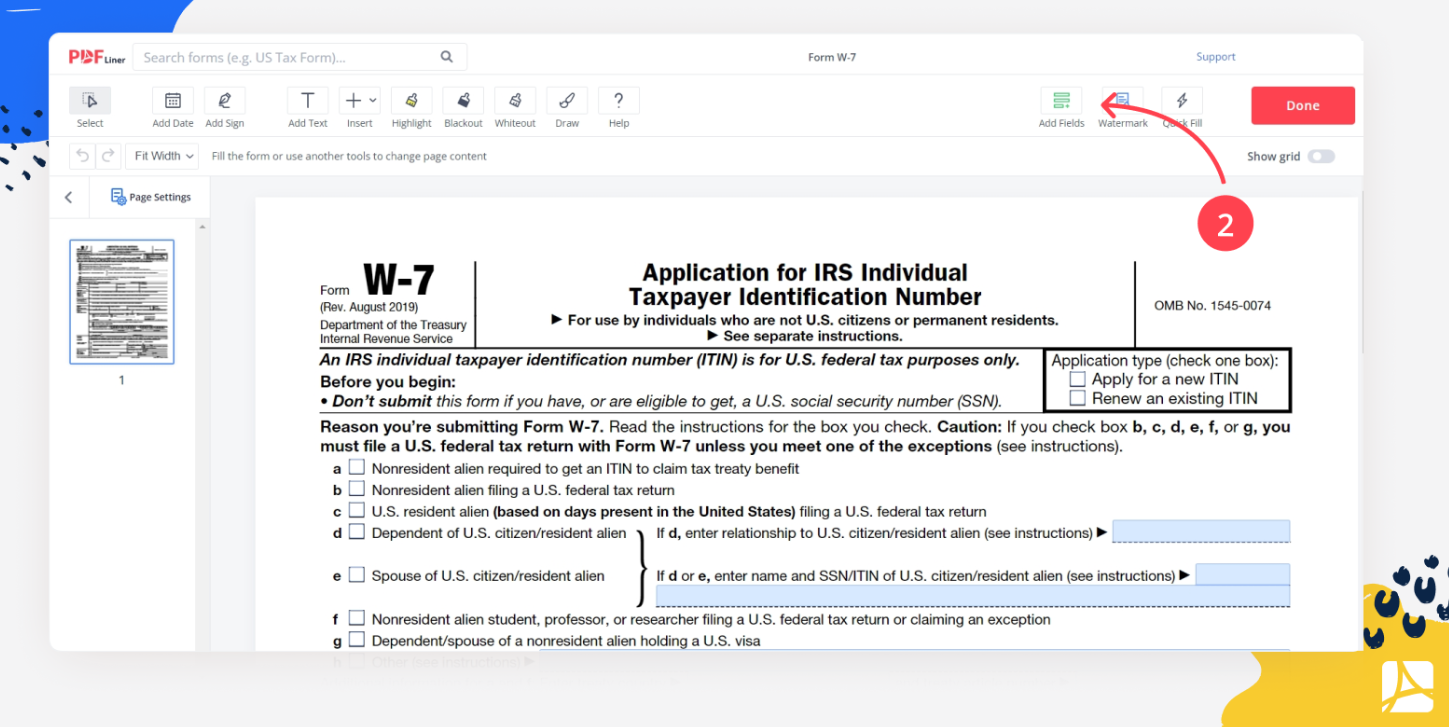Click the OMB No. 1545-0074 text

[1212, 305]
